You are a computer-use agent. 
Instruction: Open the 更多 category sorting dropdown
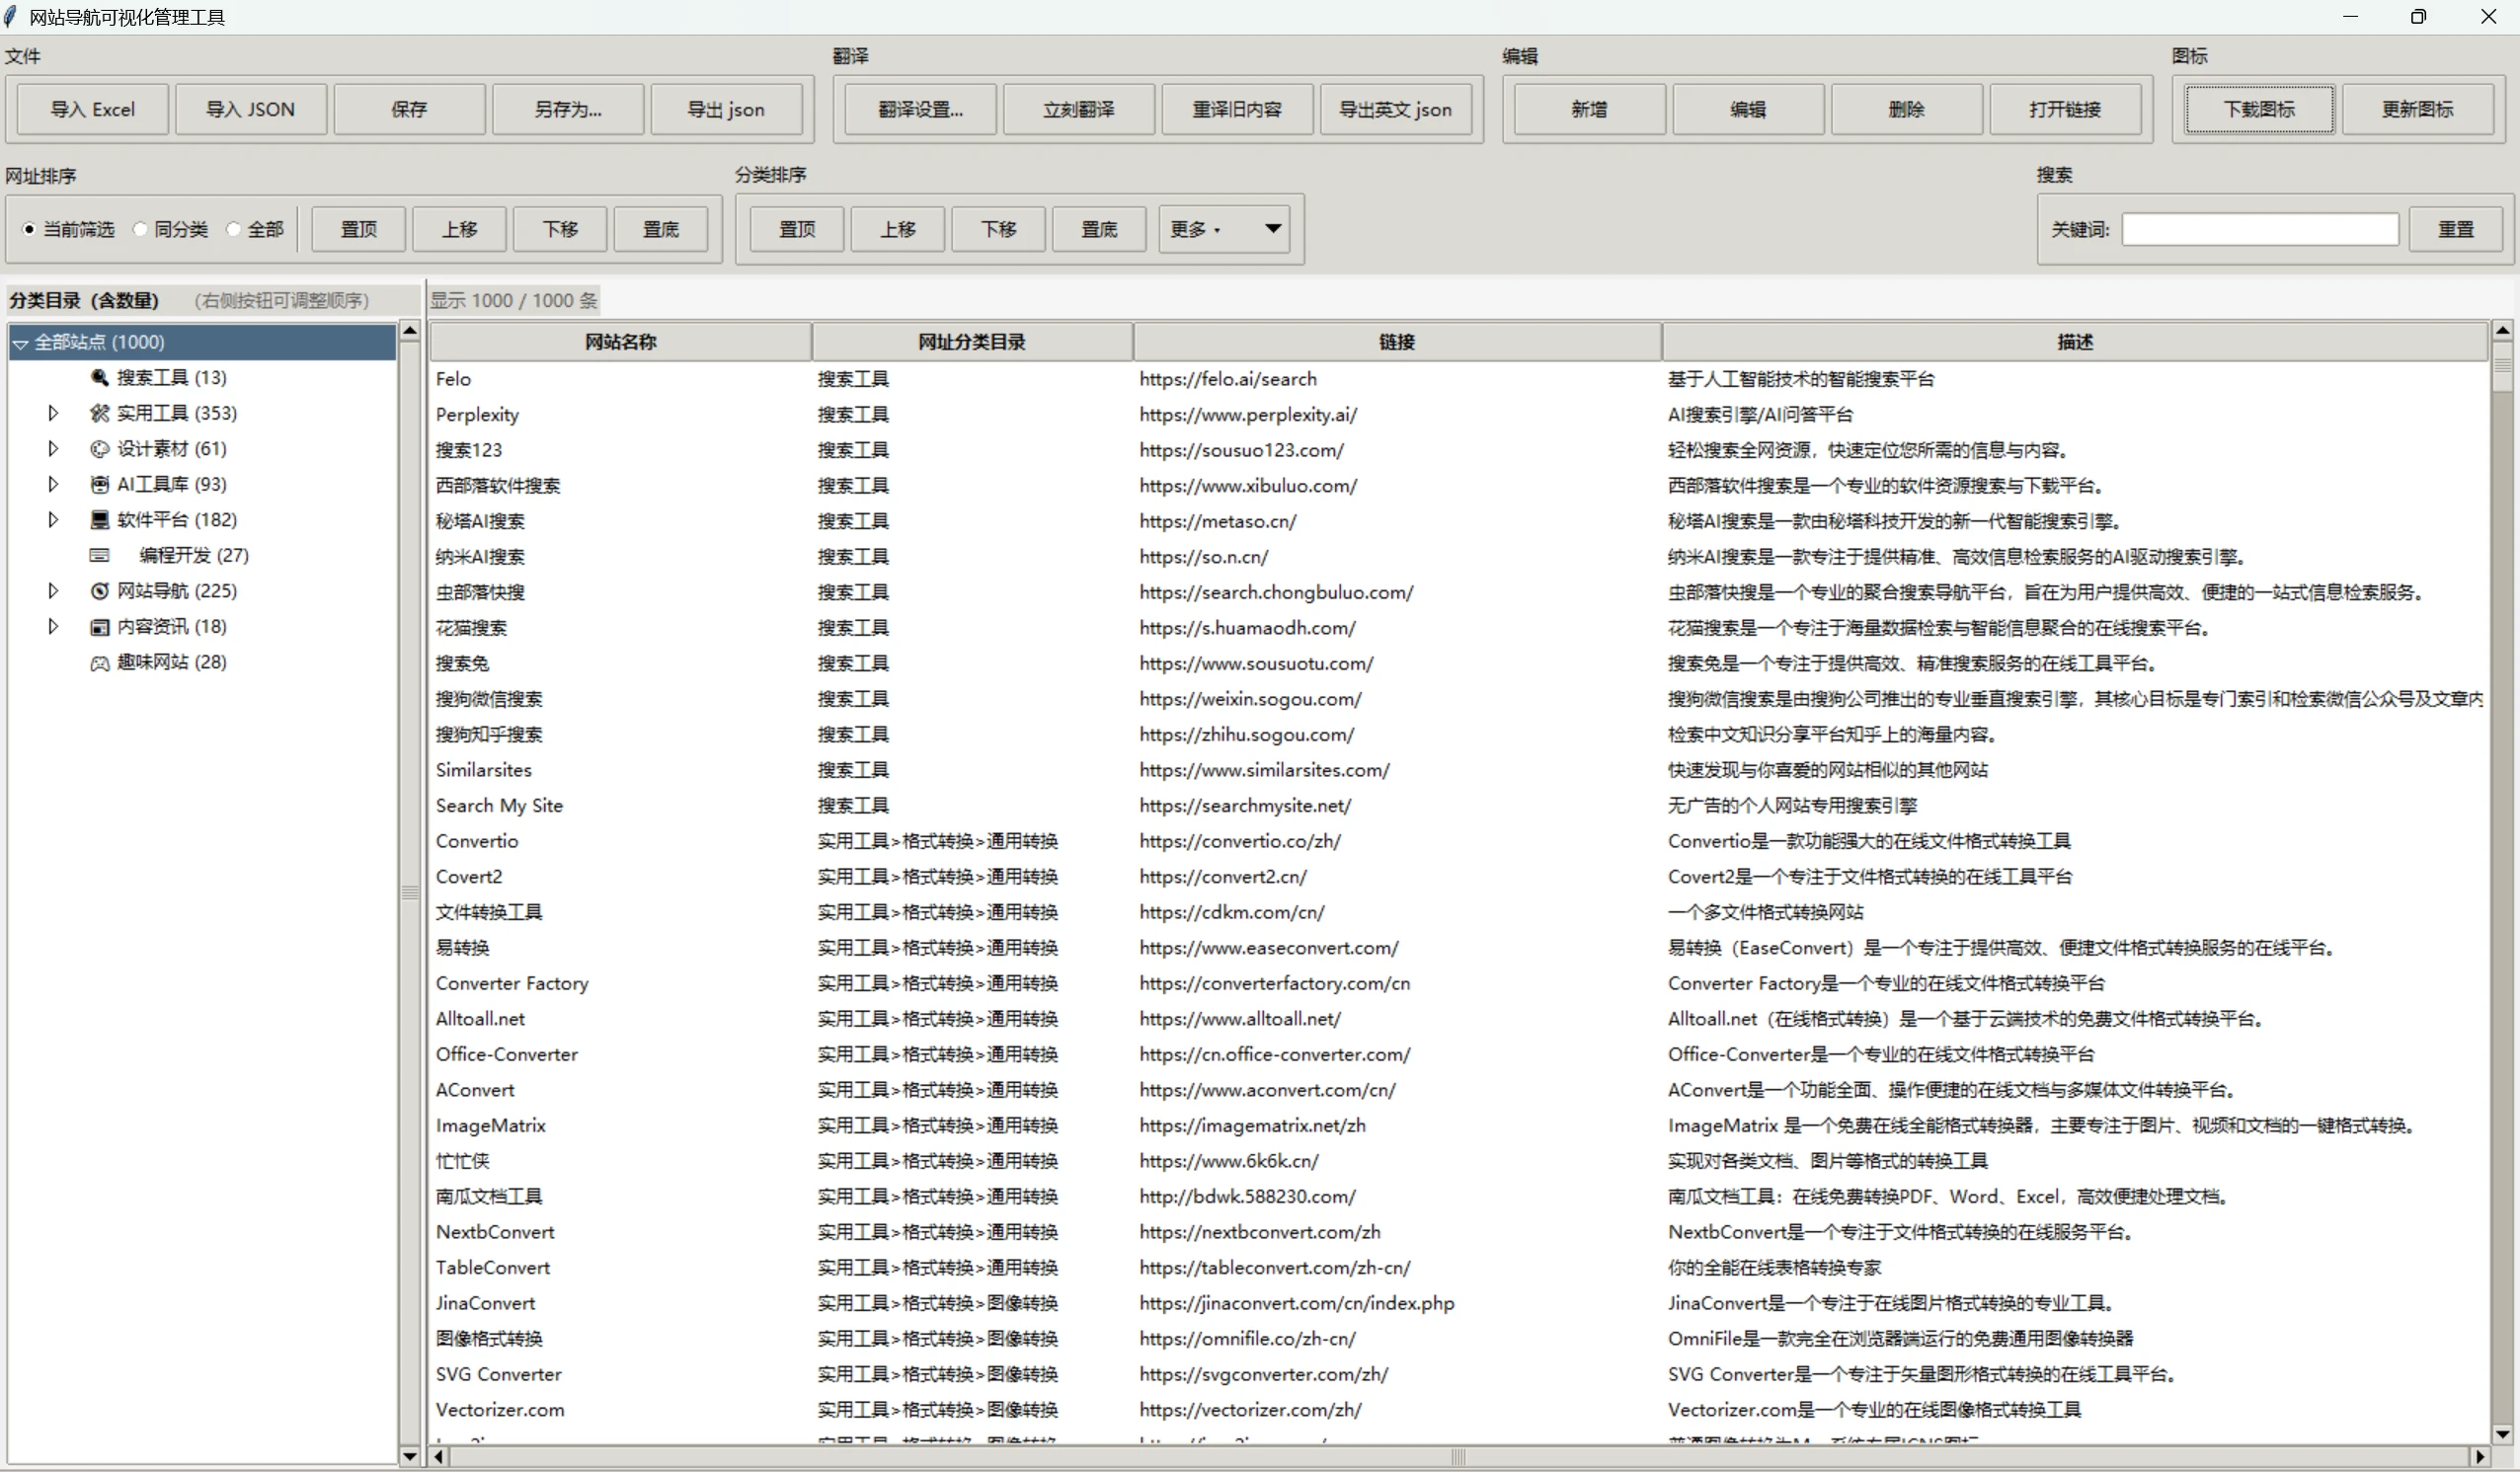1224,230
